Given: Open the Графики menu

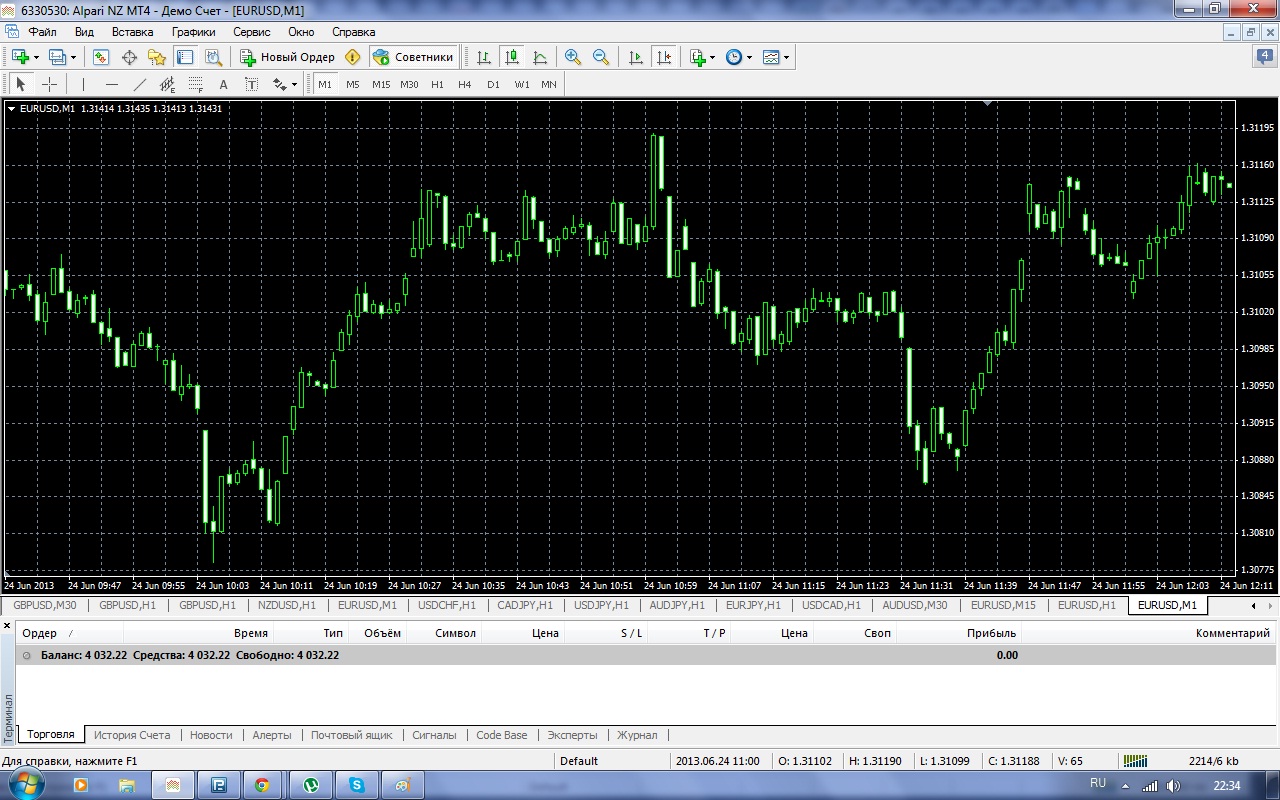Looking at the screenshot, I should (x=193, y=32).
